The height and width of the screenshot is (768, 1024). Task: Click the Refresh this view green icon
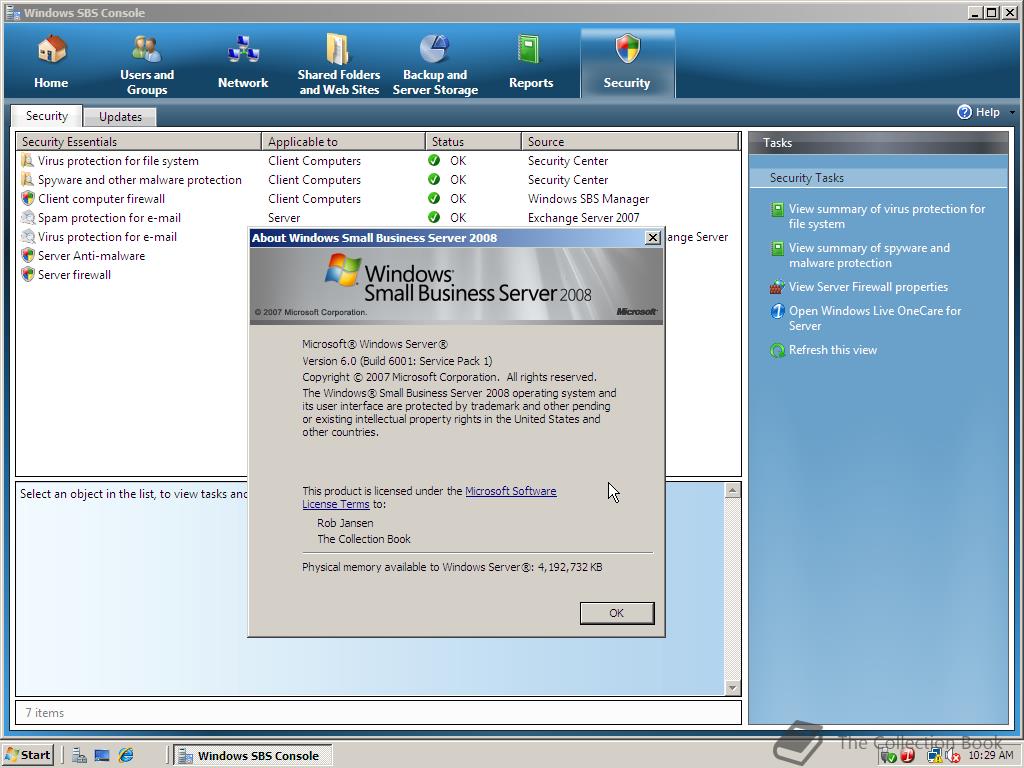coord(777,351)
